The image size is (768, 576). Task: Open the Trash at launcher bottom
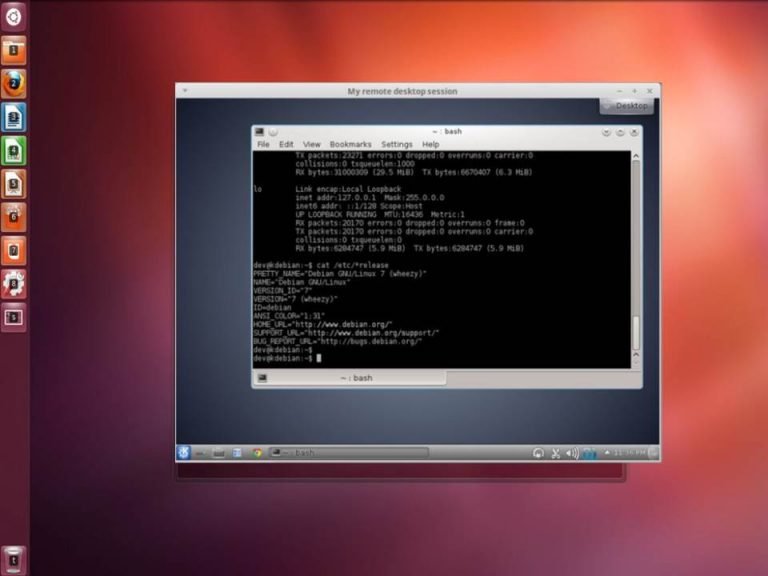tap(14, 558)
